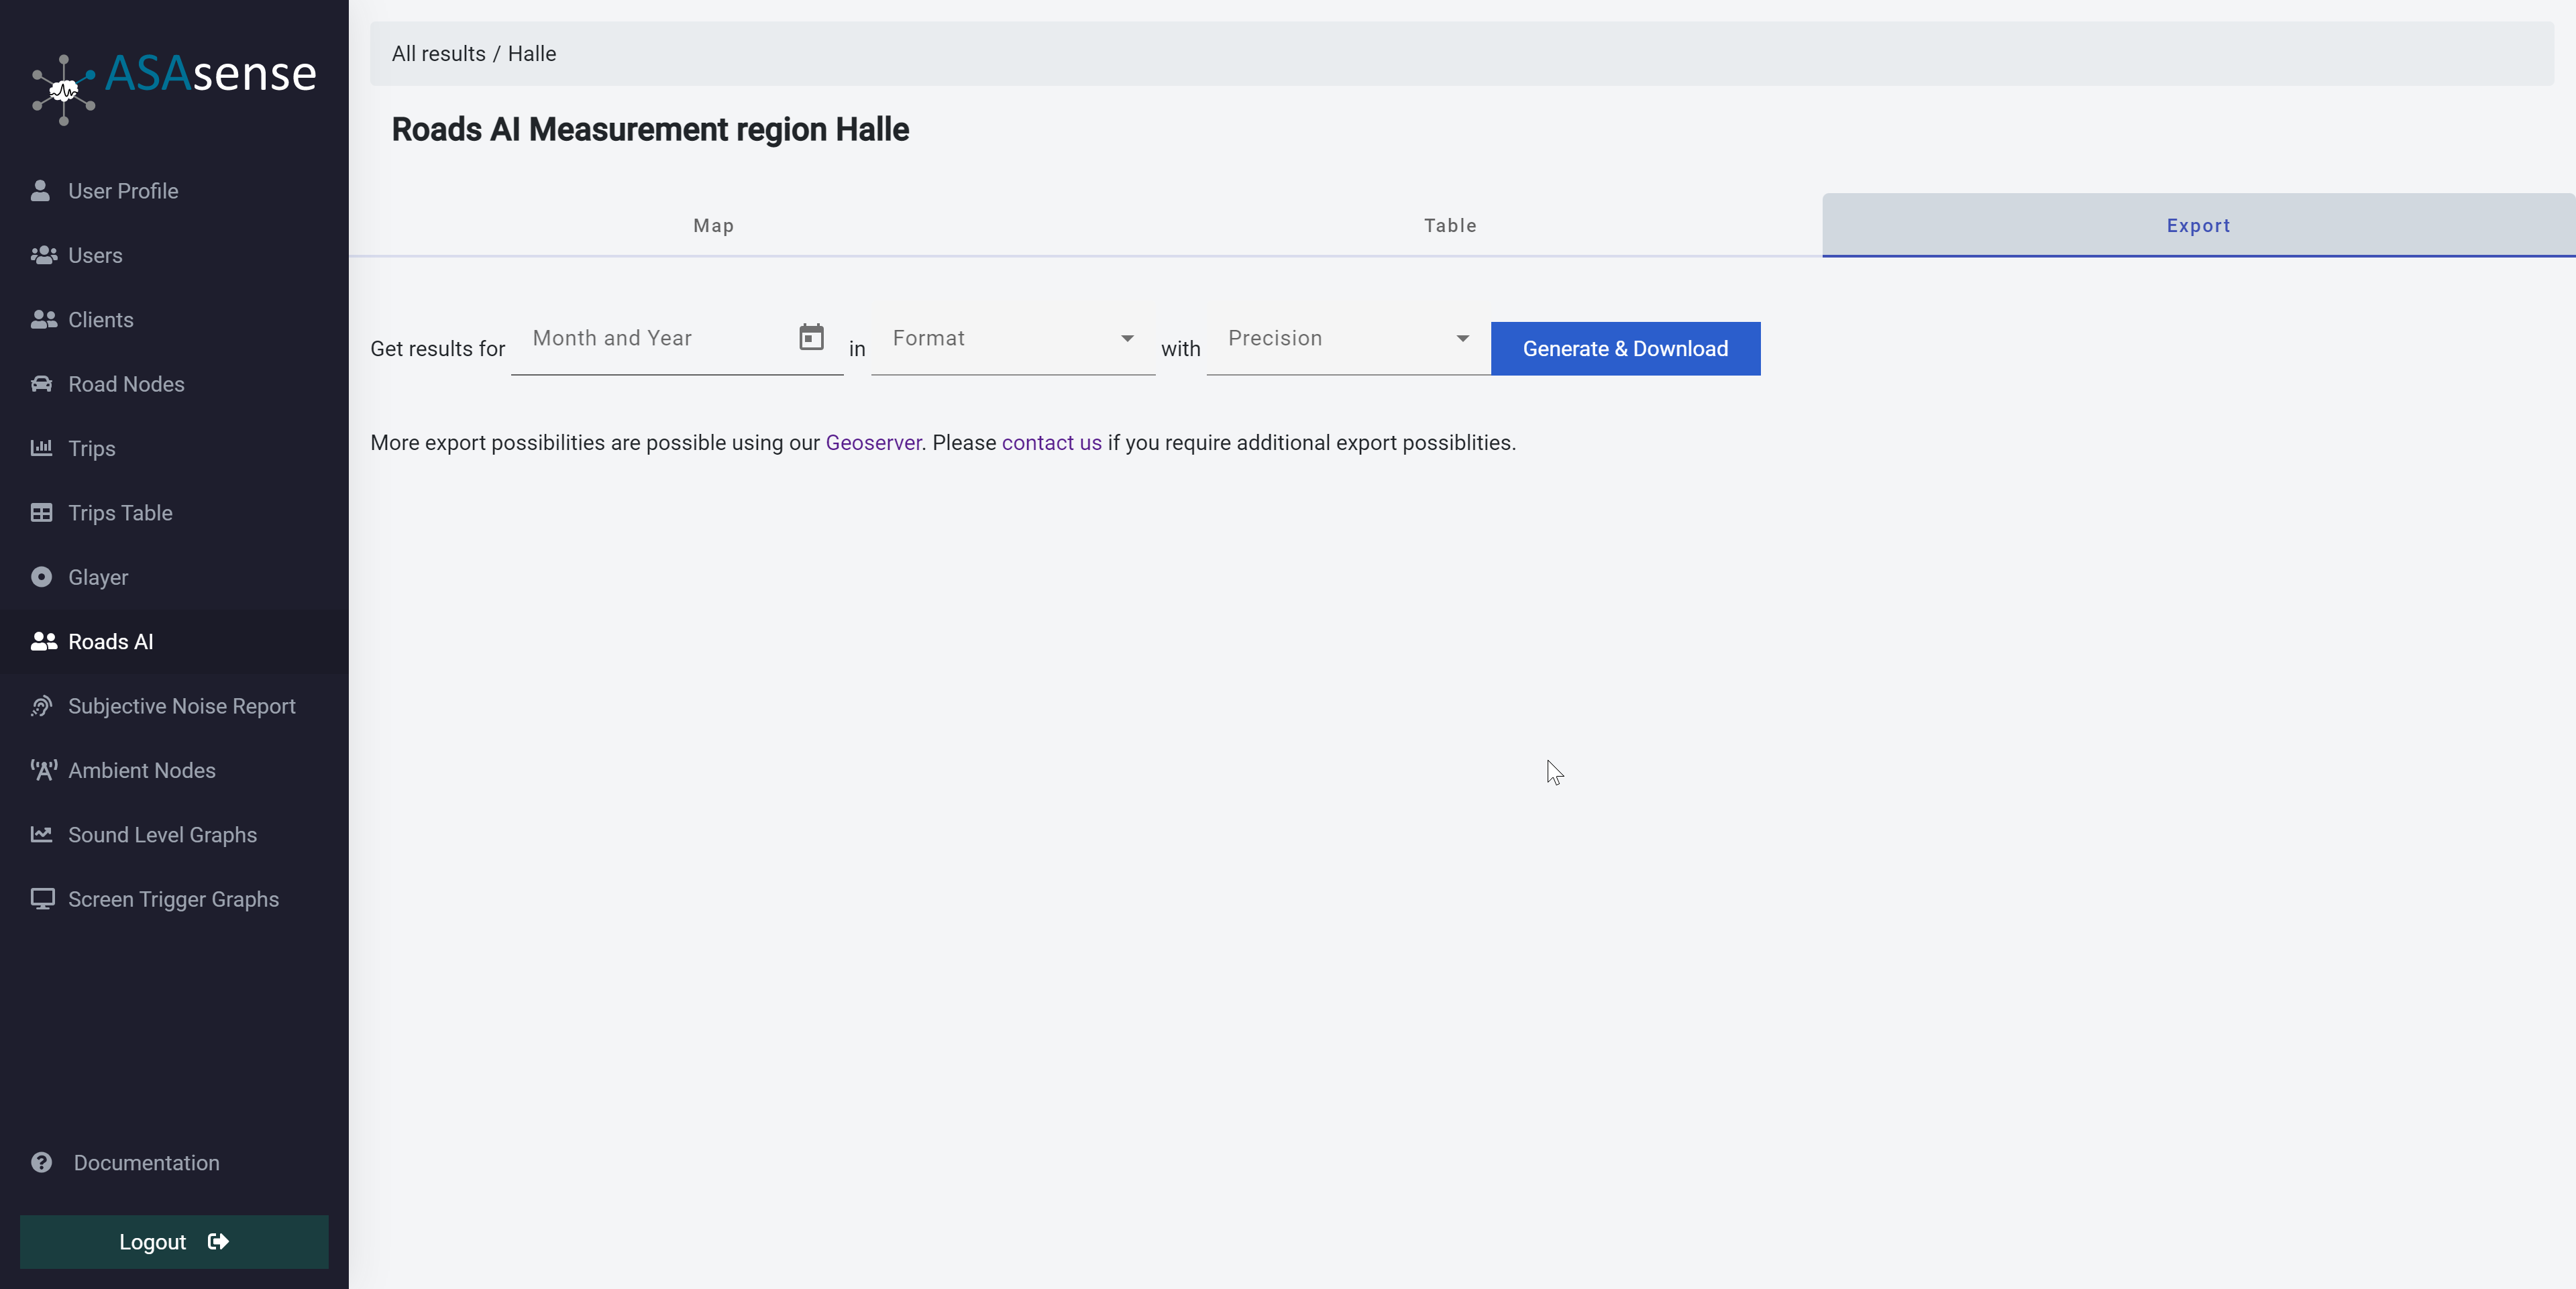Click the Logout button
The image size is (2576, 1289).
point(174,1241)
